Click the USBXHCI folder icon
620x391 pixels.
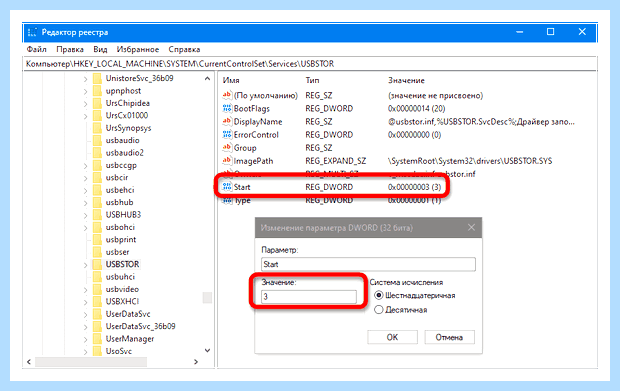point(97,301)
